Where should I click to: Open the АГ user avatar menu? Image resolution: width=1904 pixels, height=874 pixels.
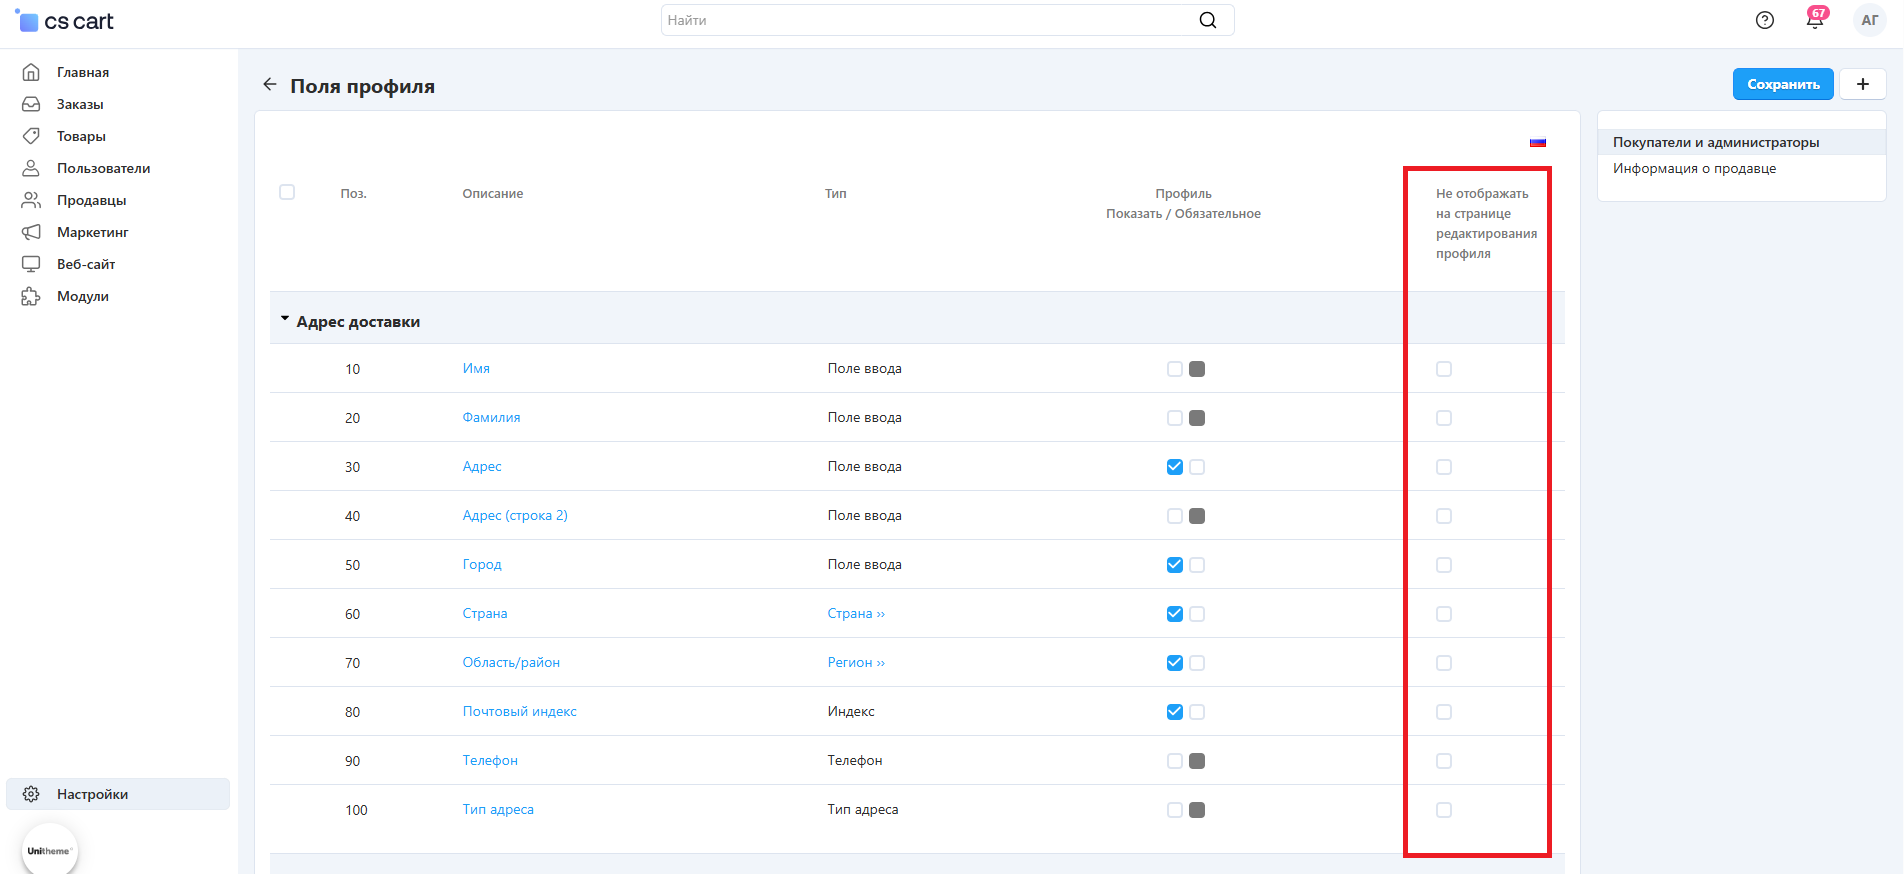[x=1869, y=20]
